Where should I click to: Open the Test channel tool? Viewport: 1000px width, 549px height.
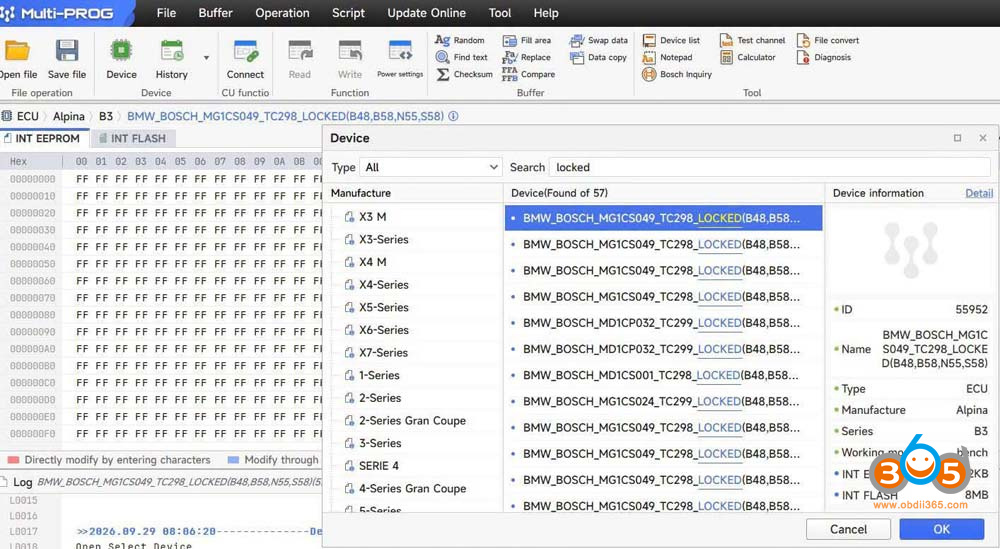752,40
